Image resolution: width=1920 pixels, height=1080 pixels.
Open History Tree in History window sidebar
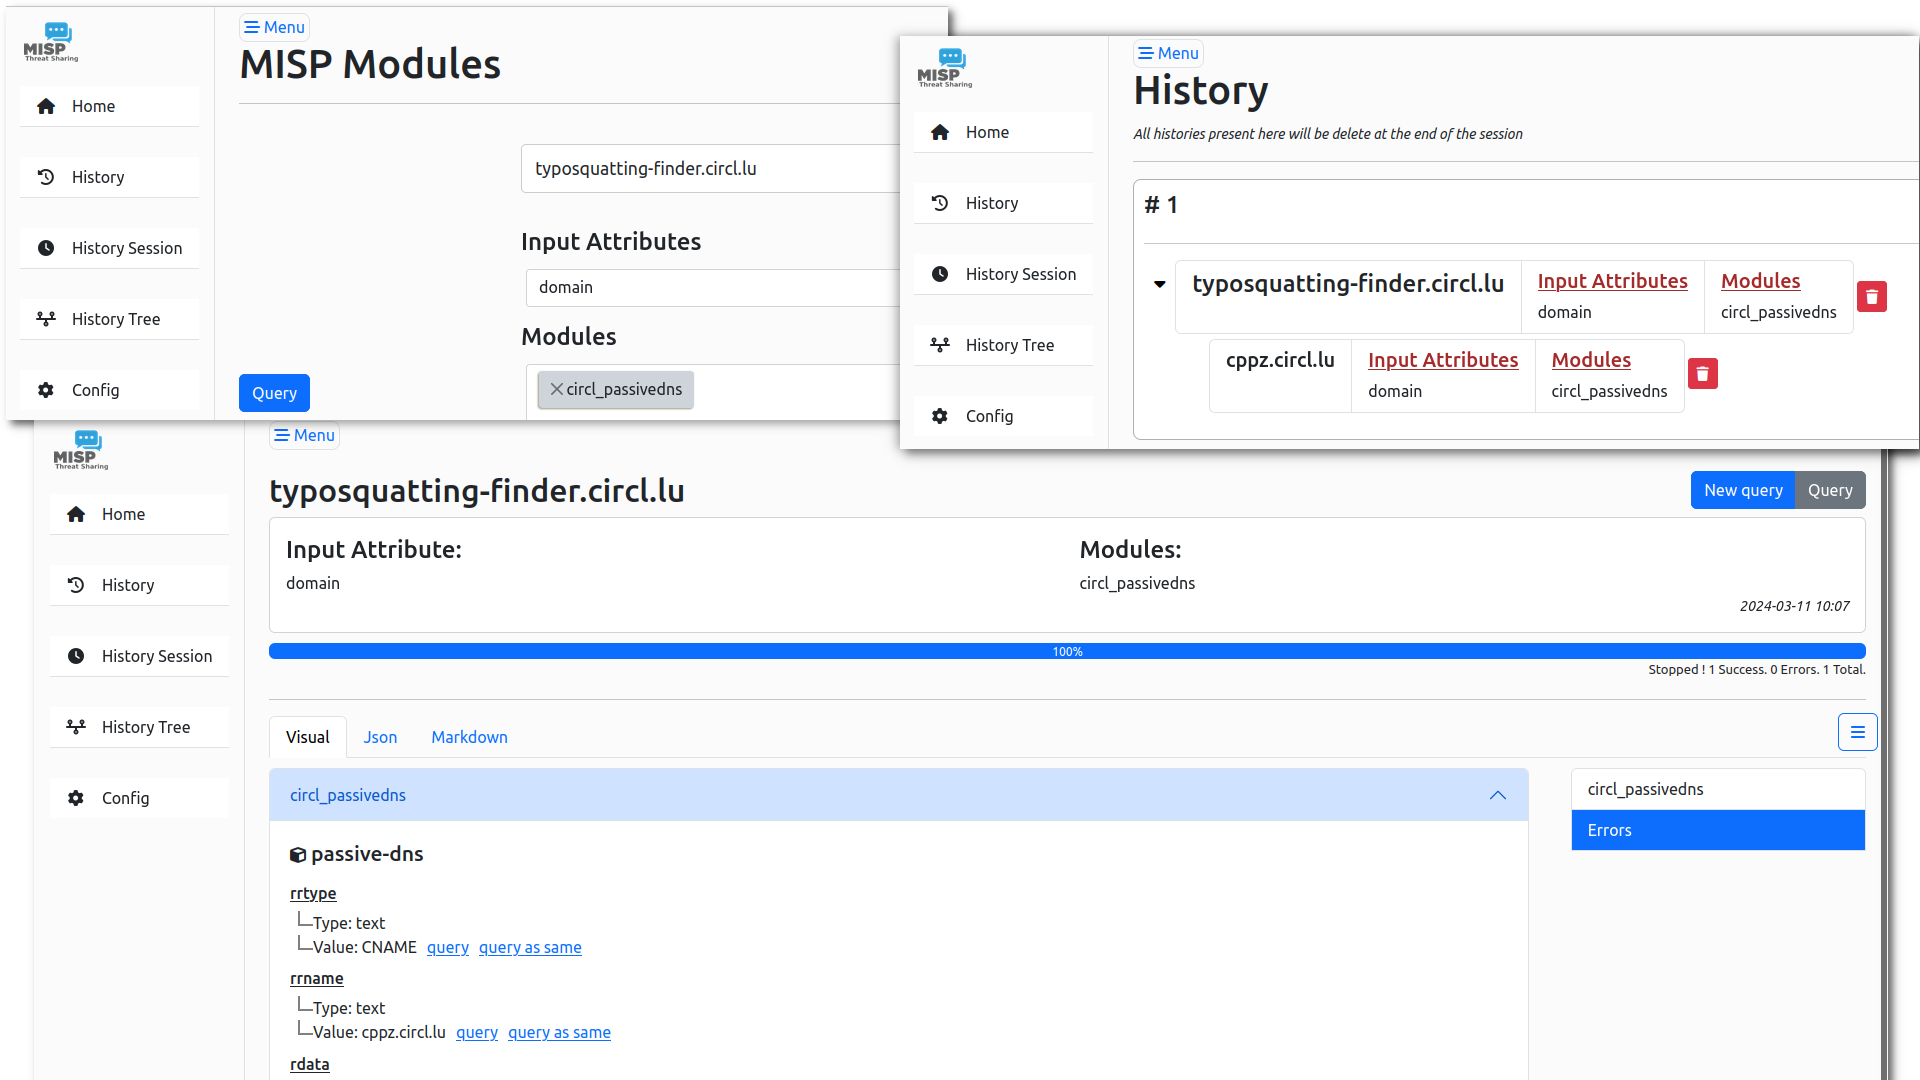click(1008, 345)
